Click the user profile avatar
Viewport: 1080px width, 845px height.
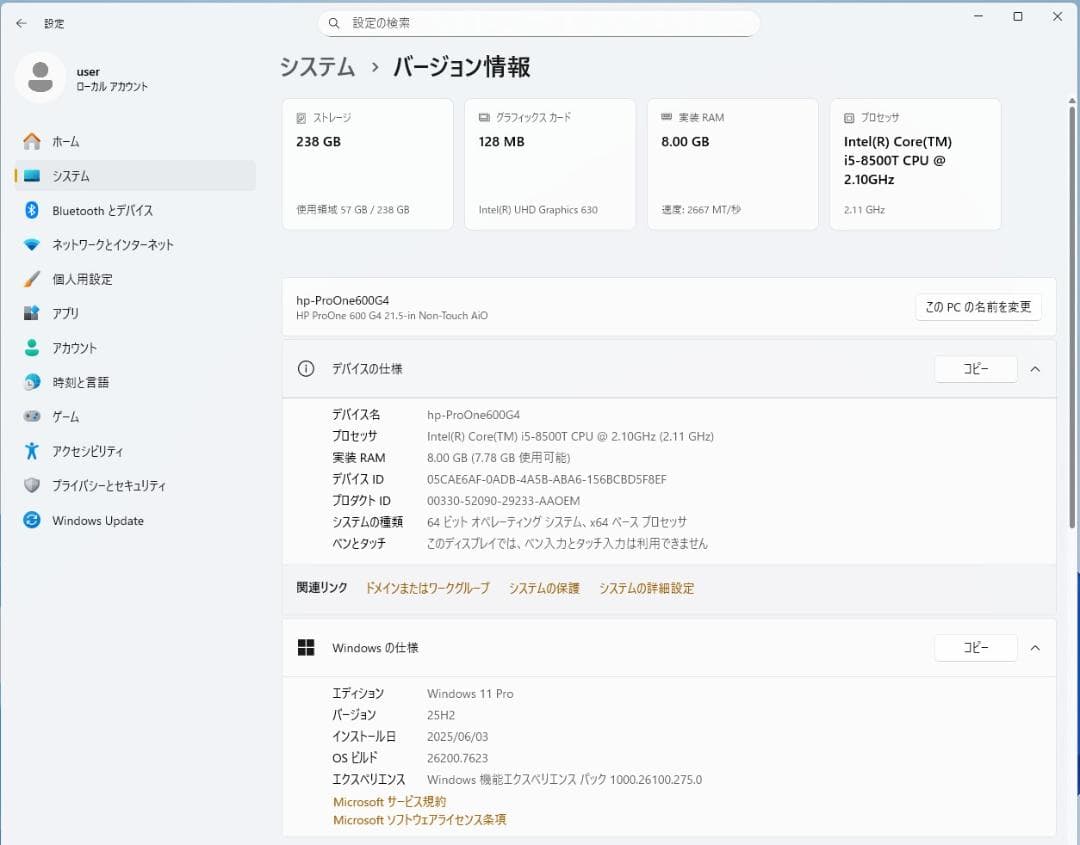tap(41, 77)
